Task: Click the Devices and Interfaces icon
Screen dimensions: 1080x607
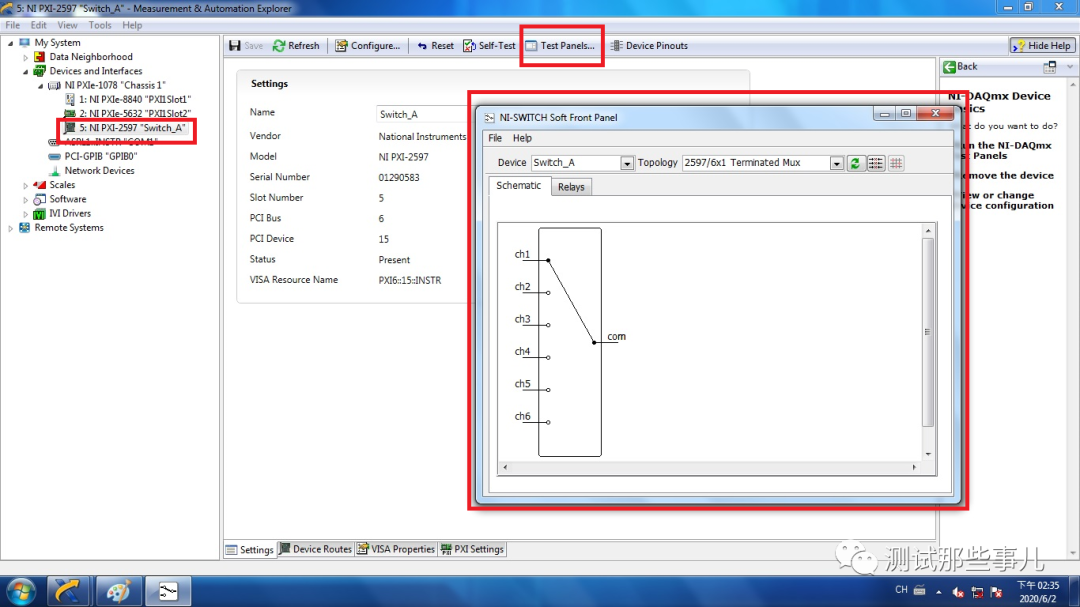Action: [x=40, y=71]
